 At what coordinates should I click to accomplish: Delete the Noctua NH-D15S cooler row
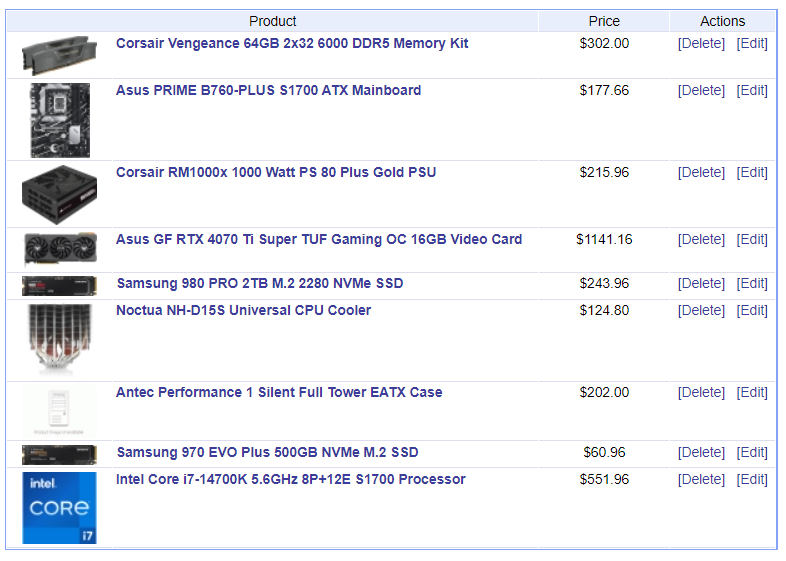[x=701, y=311]
